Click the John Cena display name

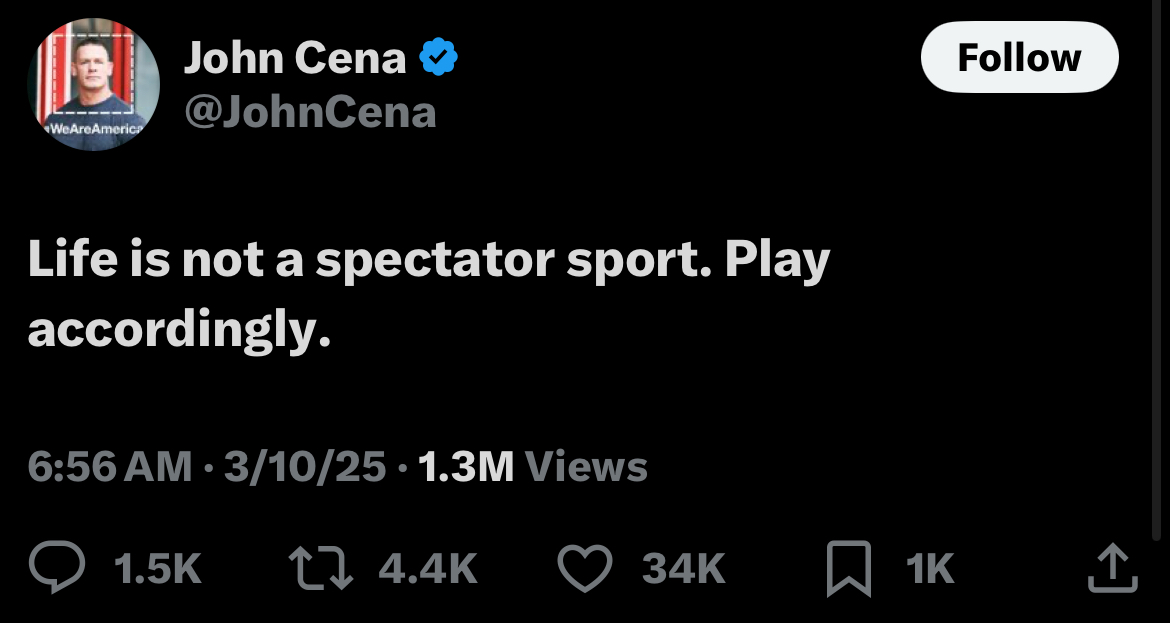click(295, 58)
